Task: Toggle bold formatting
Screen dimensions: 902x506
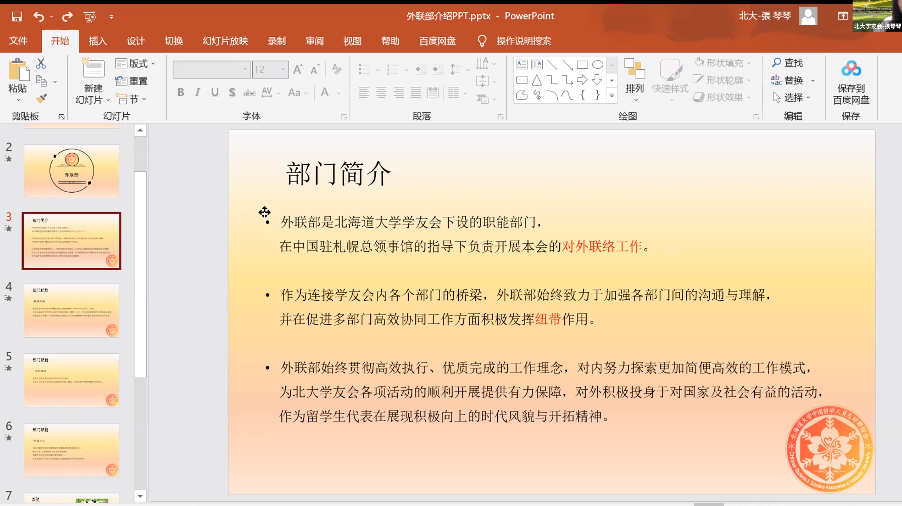Action: pos(181,92)
